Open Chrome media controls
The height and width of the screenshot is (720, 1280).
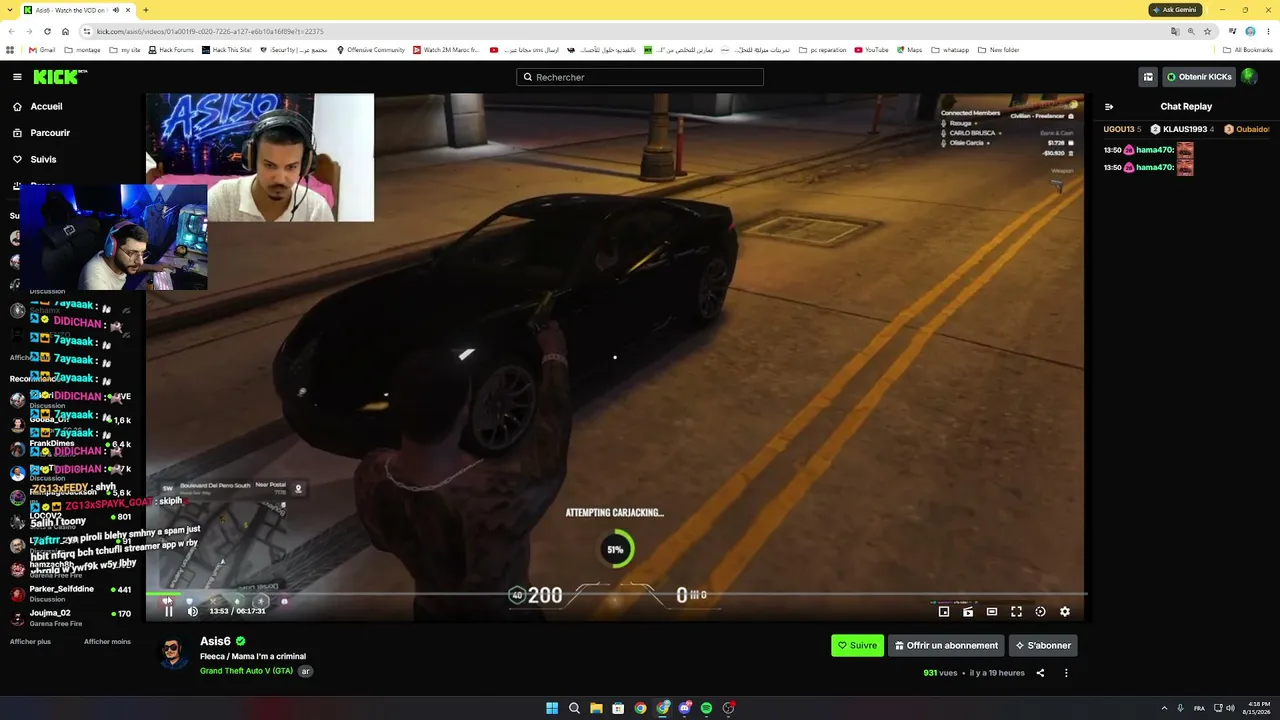[x=1232, y=31]
